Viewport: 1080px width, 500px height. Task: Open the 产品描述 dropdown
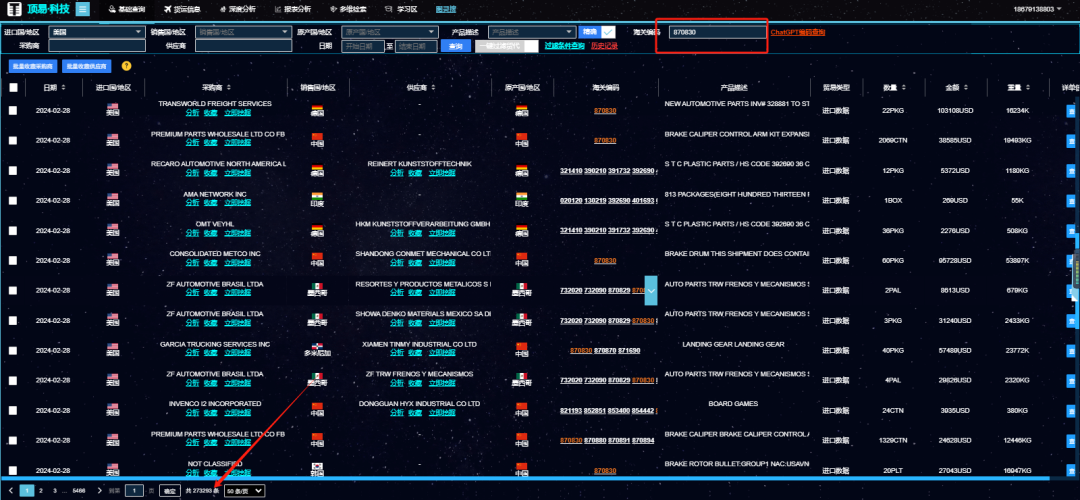click(x=532, y=32)
